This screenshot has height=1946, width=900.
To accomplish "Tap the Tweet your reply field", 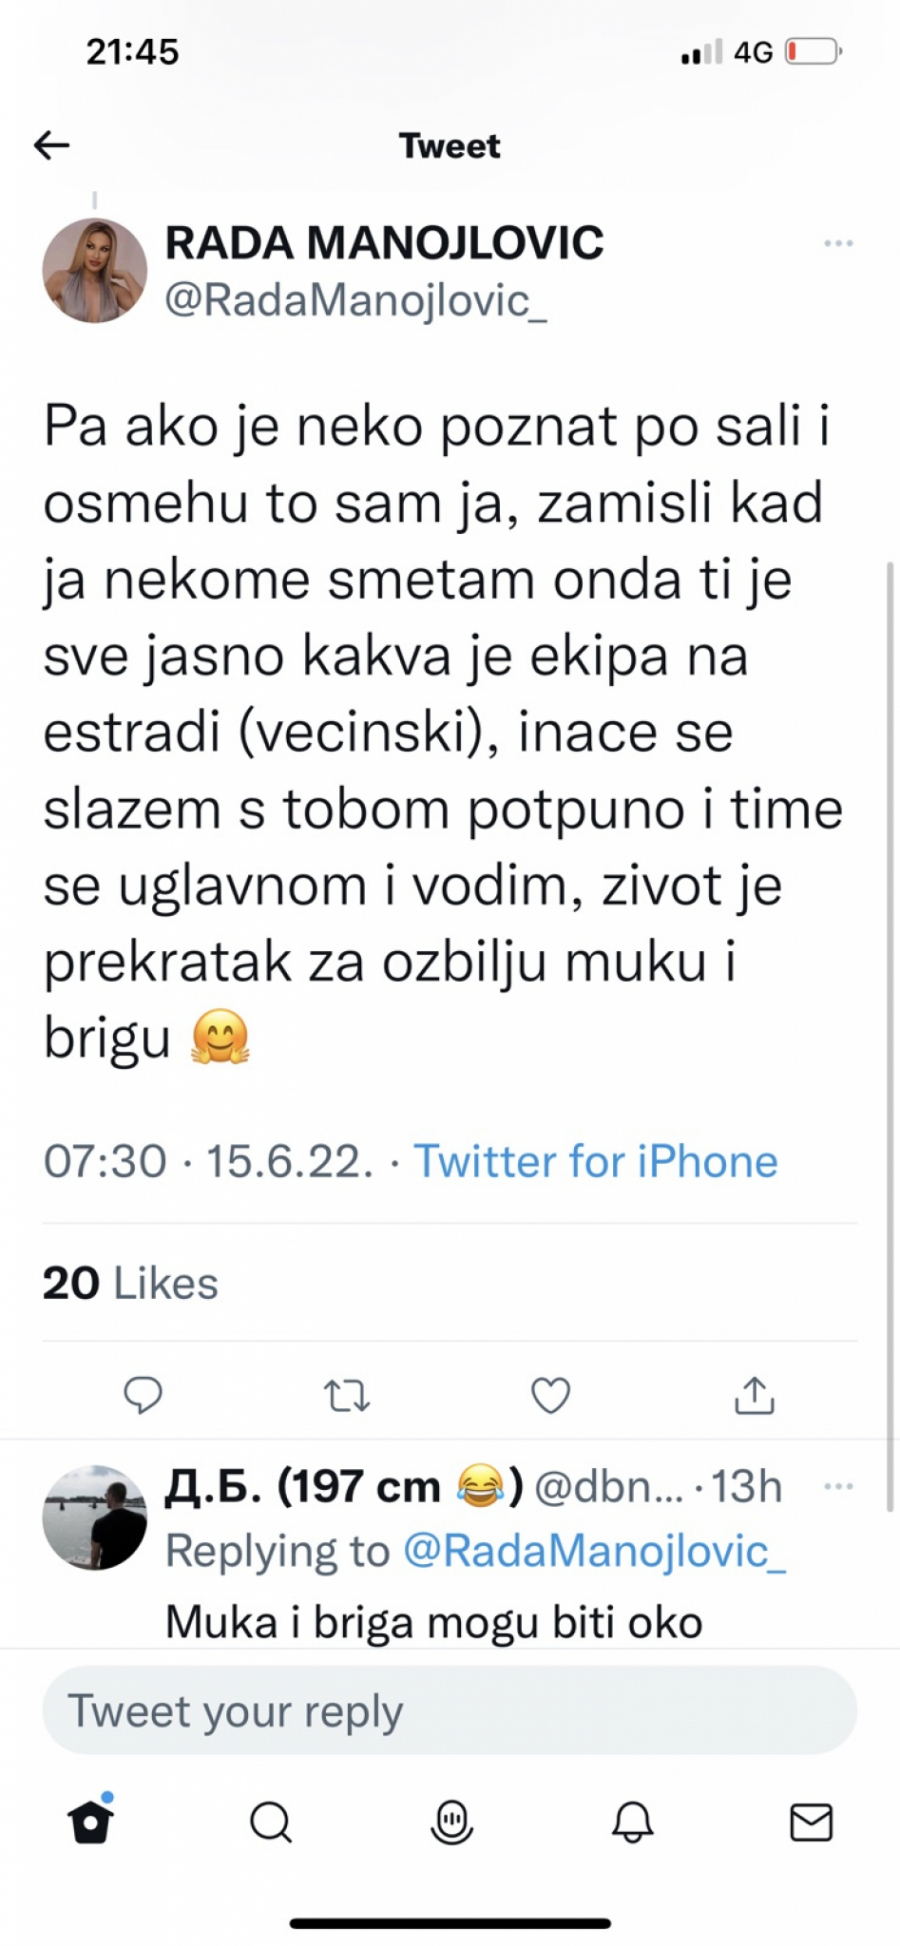I will pos(449,1711).
